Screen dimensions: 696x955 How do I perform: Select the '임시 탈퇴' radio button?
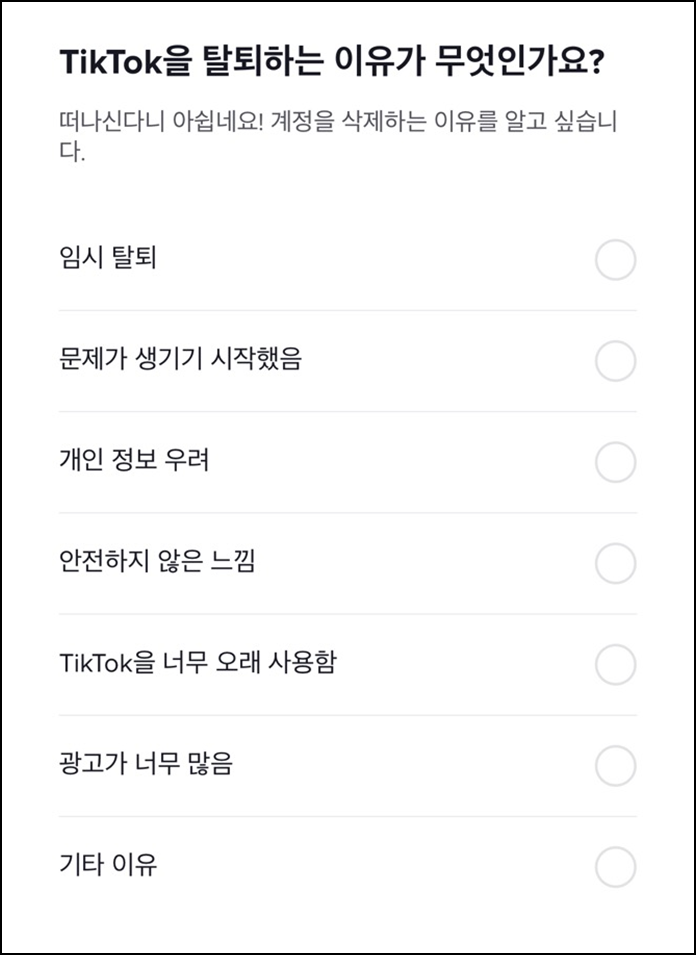click(615, 257)
